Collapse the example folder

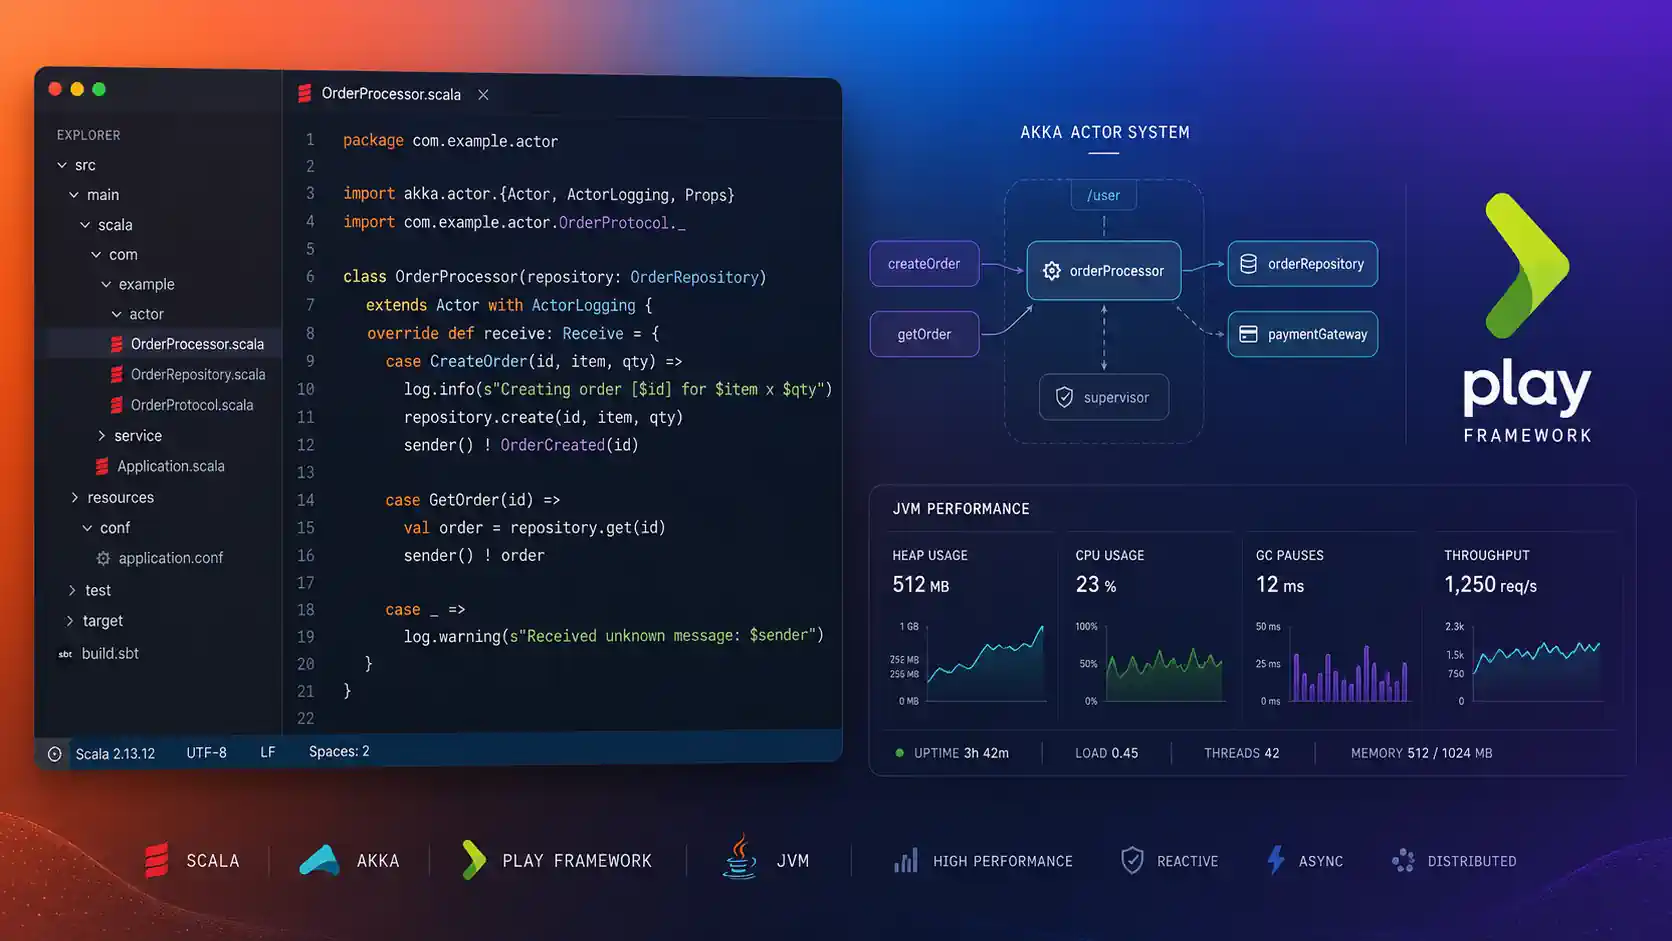[106, 285]
